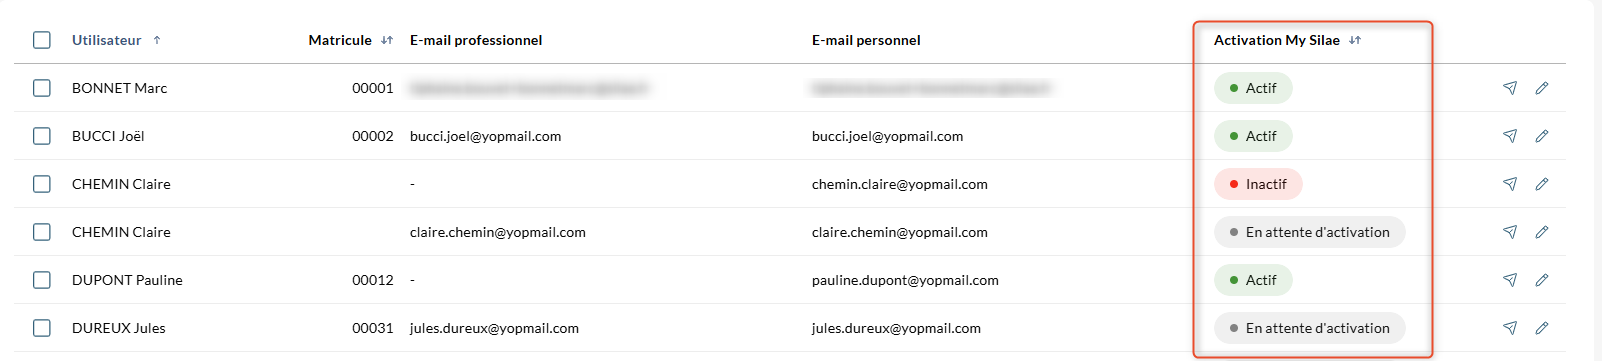The width and height of the screenshot is (1602, 361).
Task: Open the bucci.joel@yopmail.com professional email
Action: 485,136
